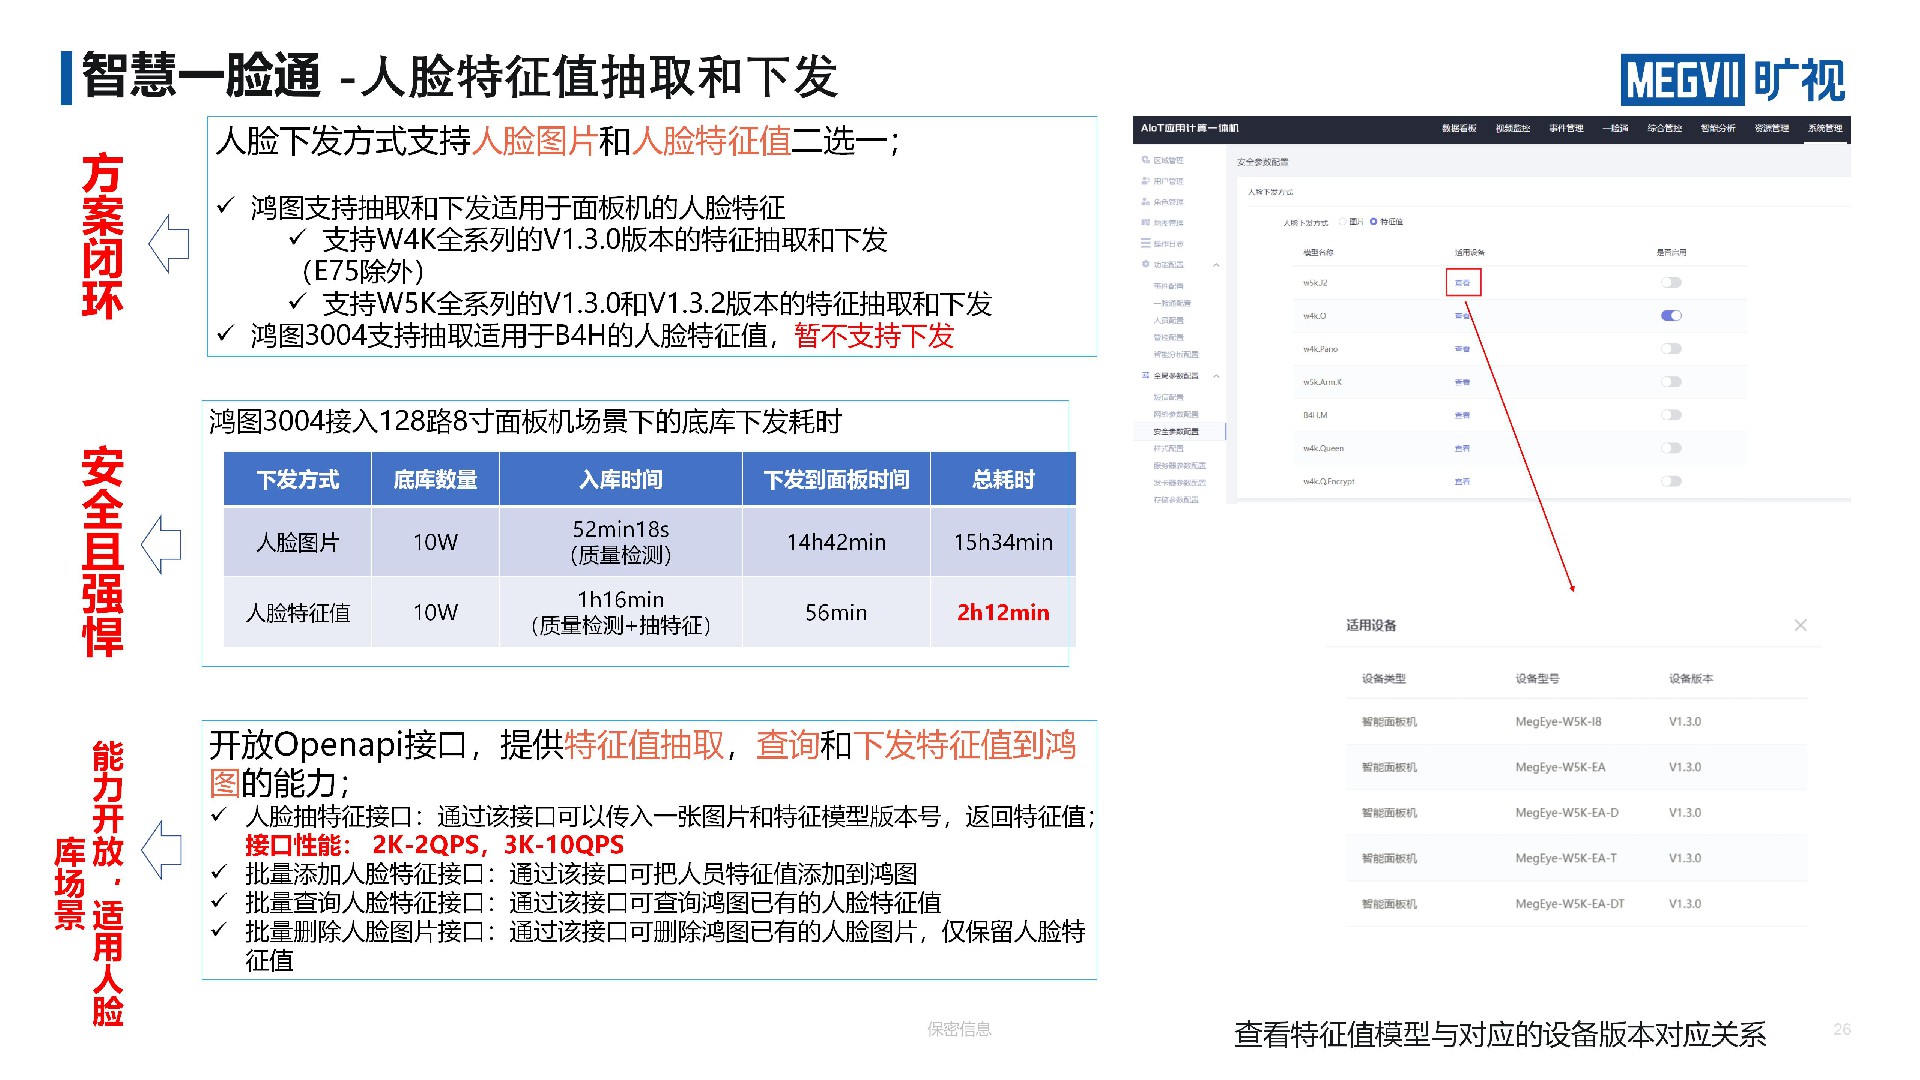This screenshot has height=1080, width=1920.
Task: Collapse the 功能配置 sidebar group
Action: 1216,265
